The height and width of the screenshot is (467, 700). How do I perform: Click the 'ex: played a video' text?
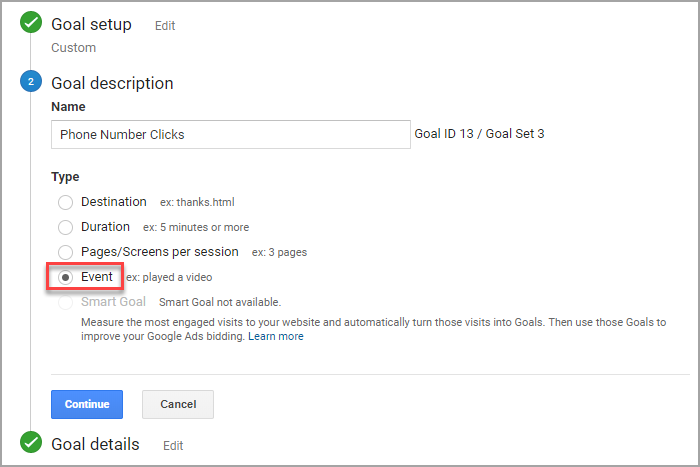click(169, 277)
